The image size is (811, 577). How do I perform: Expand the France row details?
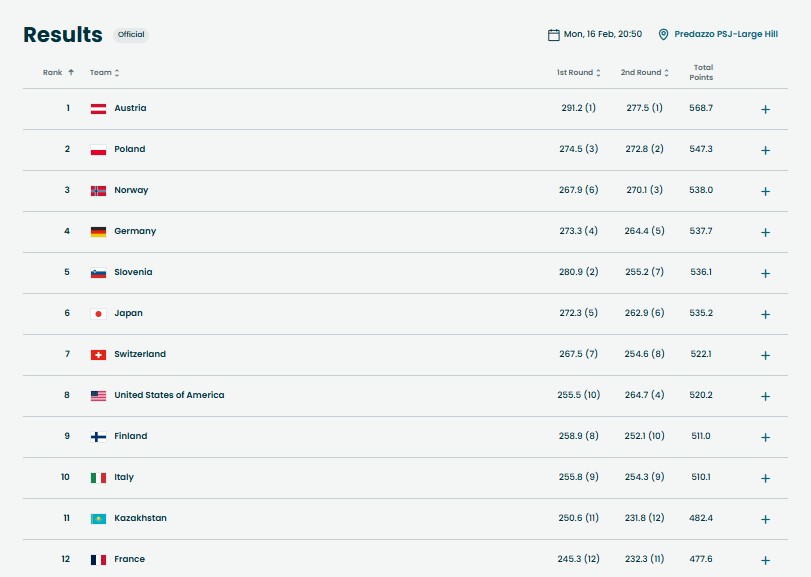[x=765, y=560]
